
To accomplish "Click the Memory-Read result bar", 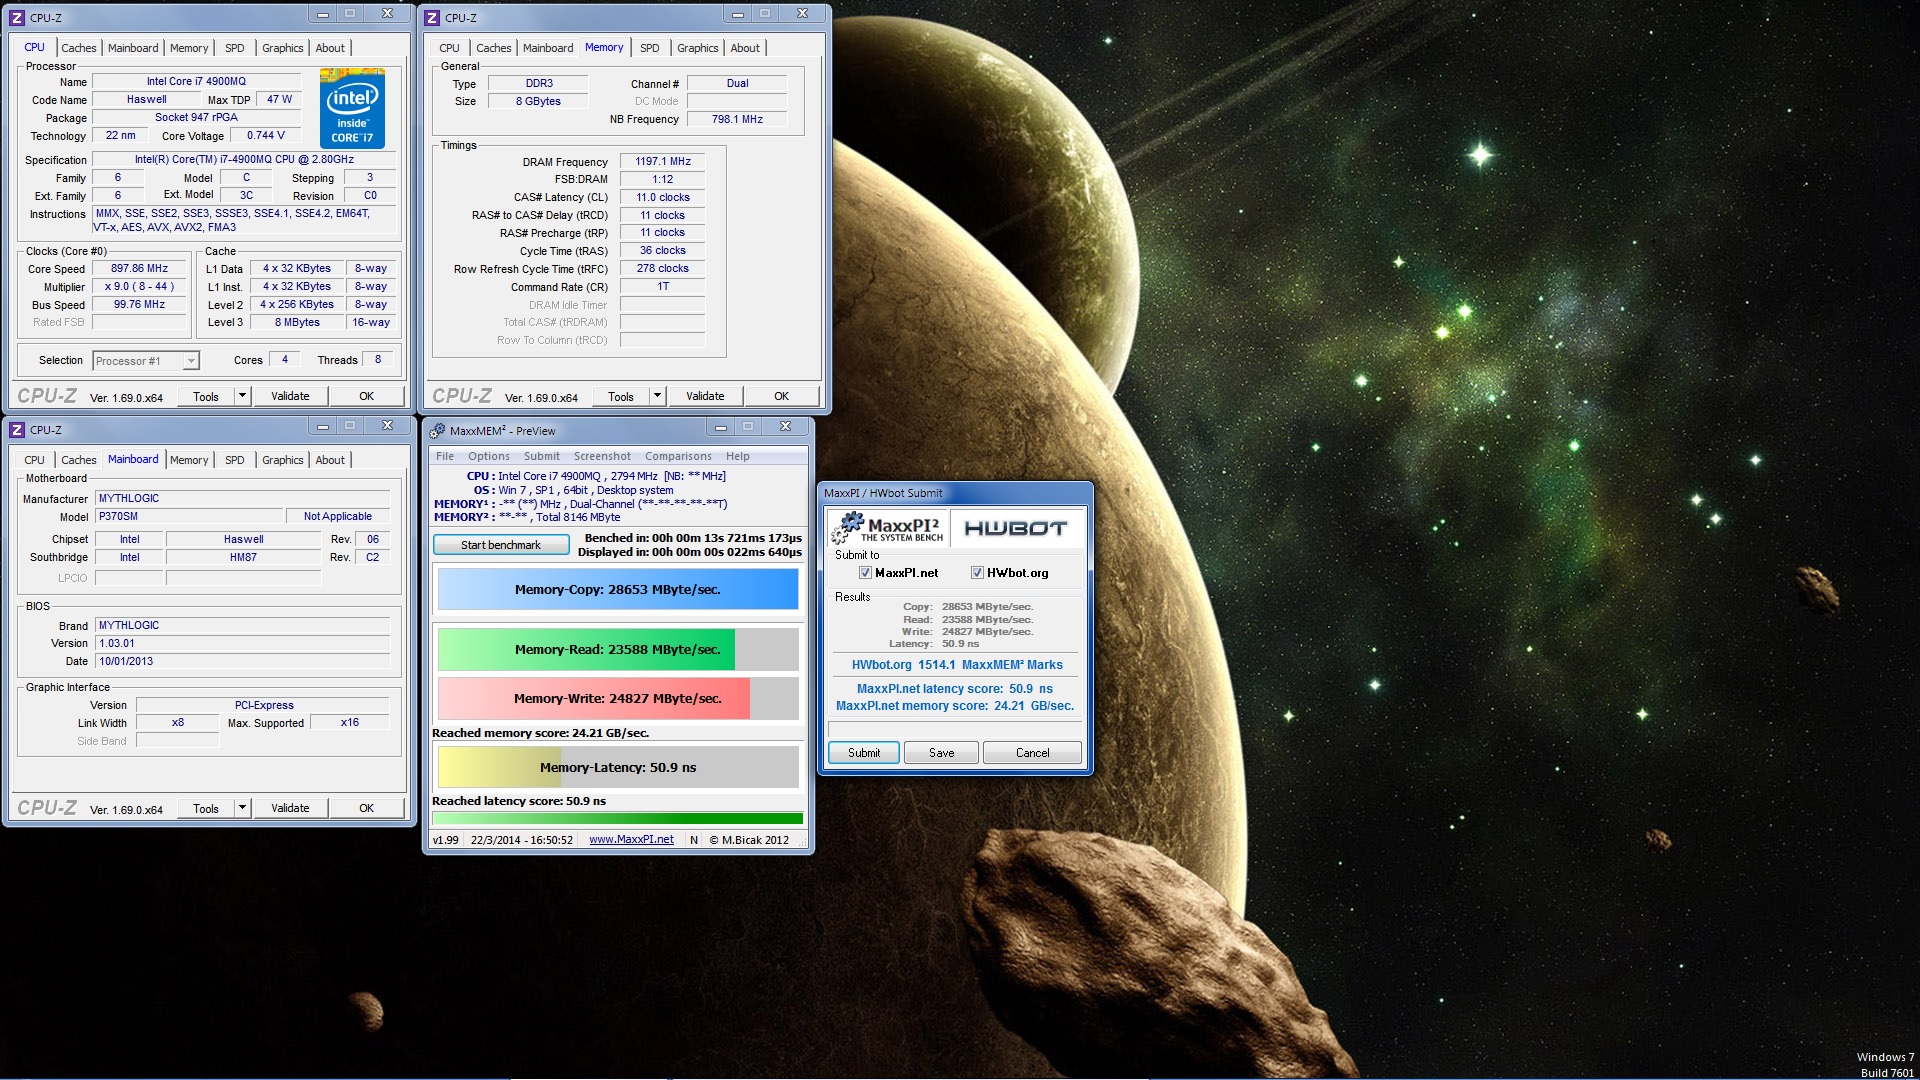I will [x=618, y=649].
